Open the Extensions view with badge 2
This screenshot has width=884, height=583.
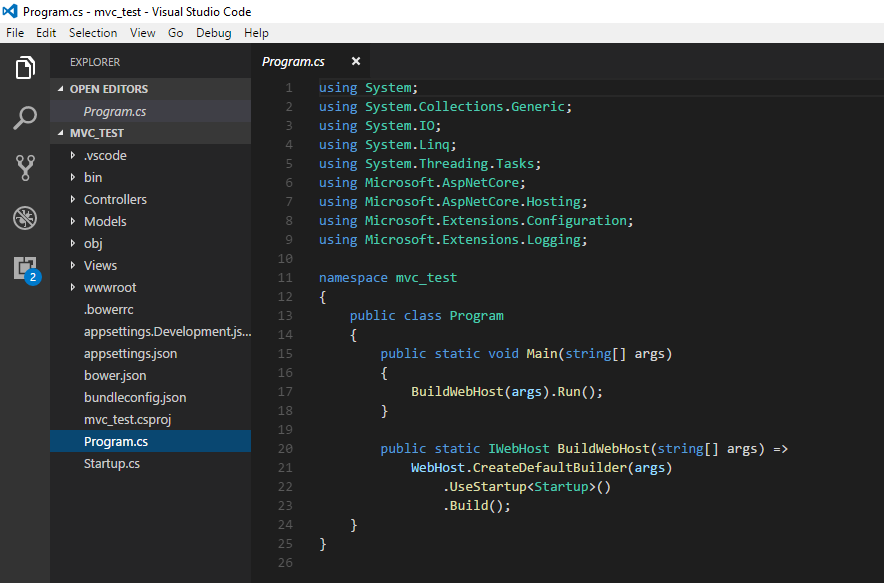point(26,270)
